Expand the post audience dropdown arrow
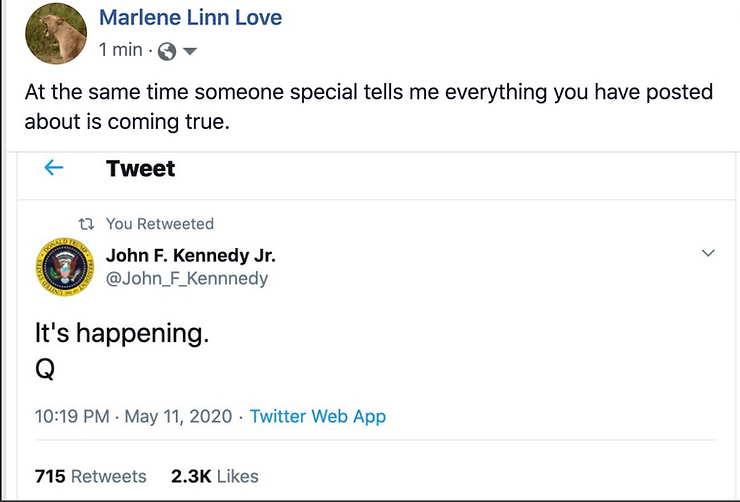Image resolution: width=740 pixels, height=502 pixels. click(190, 51)
